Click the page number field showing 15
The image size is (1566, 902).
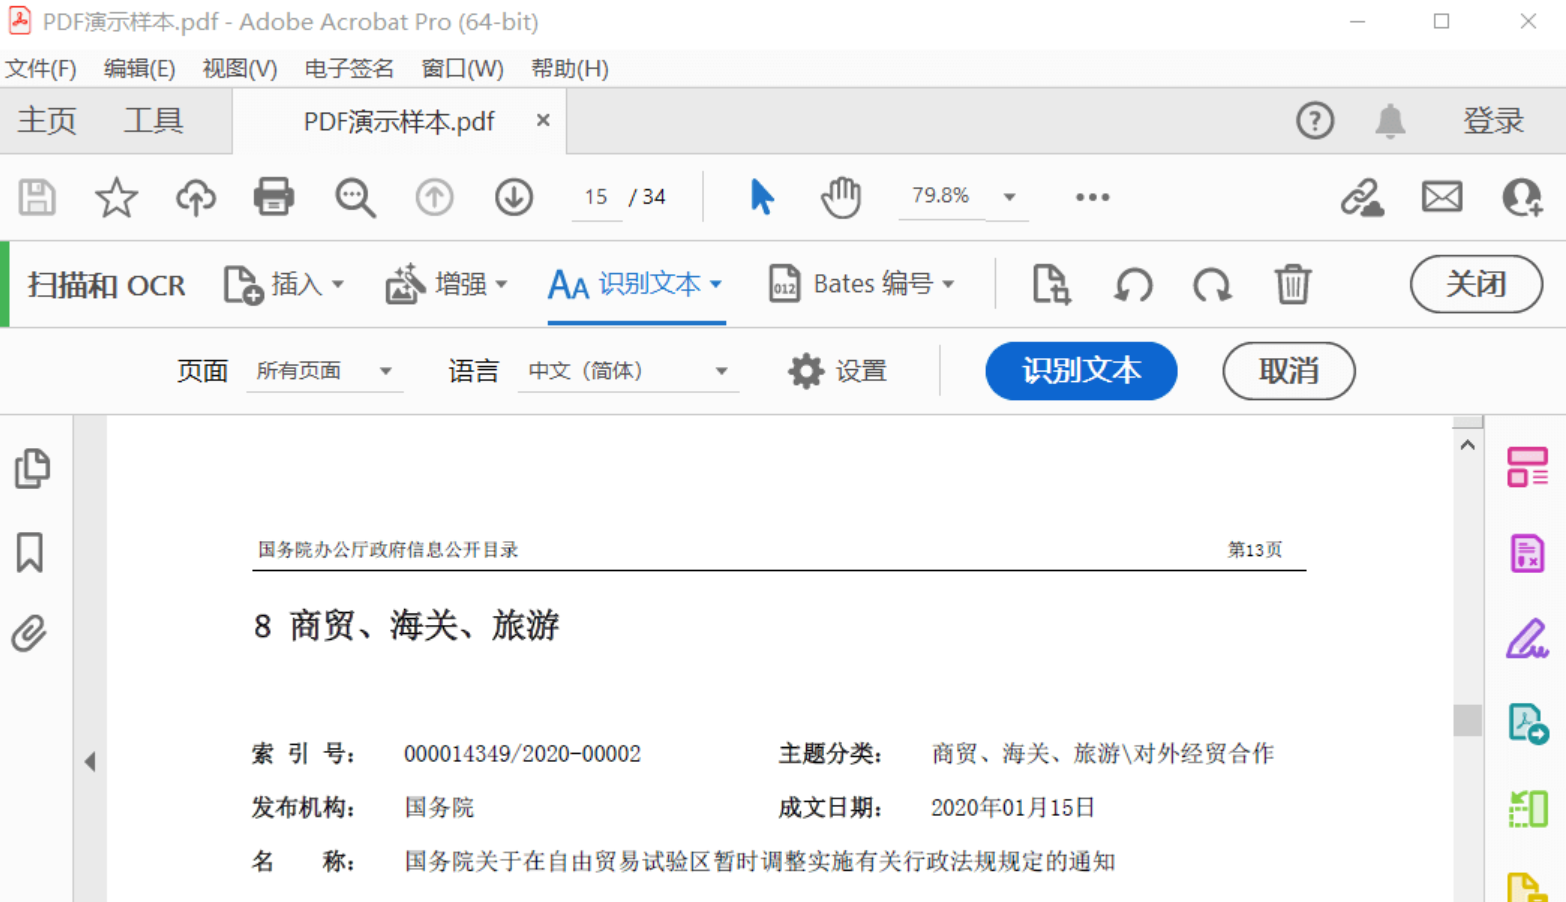pos(596,197)
